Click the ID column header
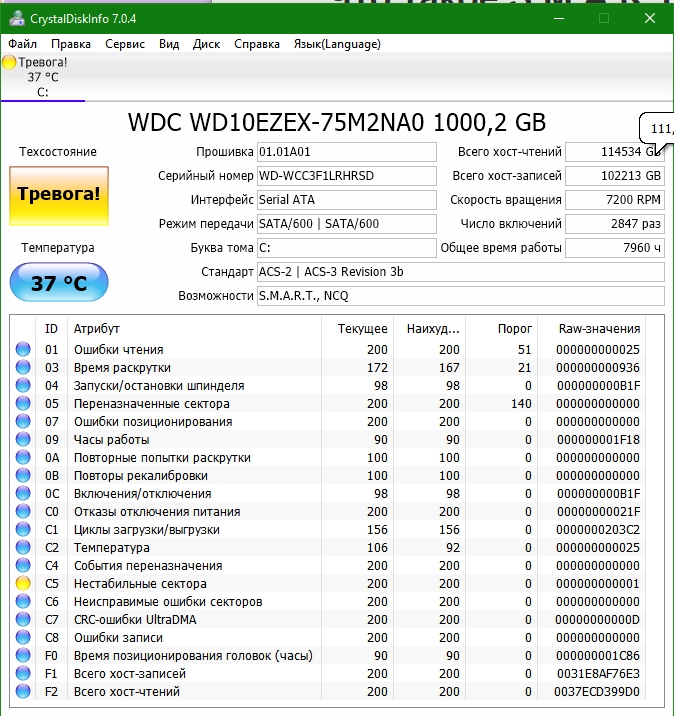Screen dimensions: 674x716 52,329
